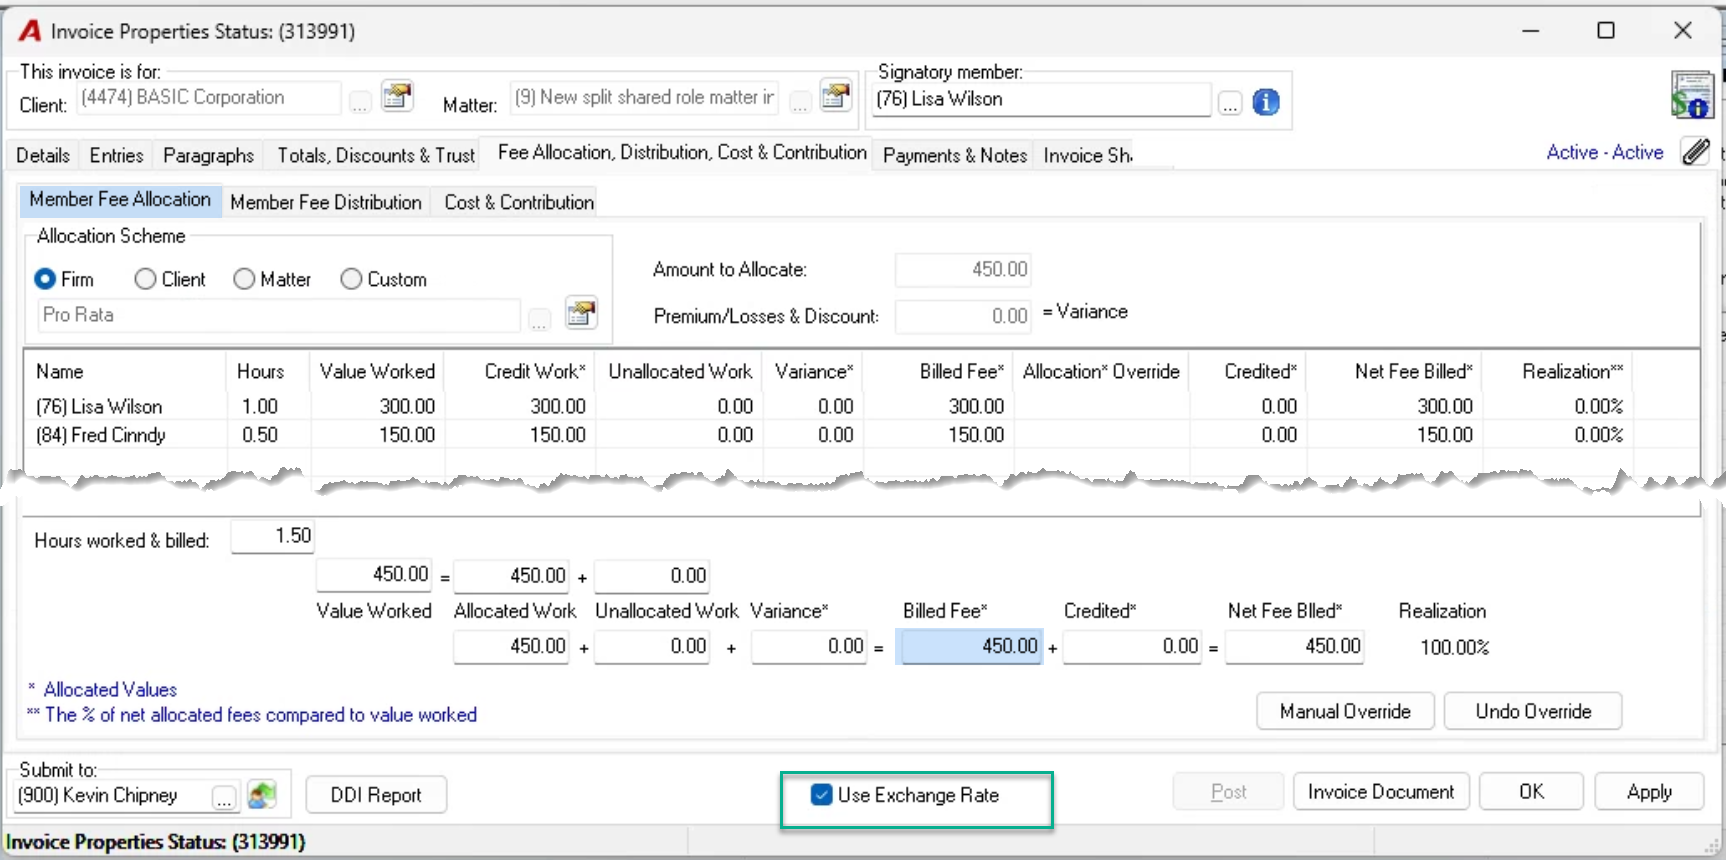The height and width of the screenshot is (860, 1726).
Task: Open the Invoice Sh tab
Action: click(x=1088, y=155)
